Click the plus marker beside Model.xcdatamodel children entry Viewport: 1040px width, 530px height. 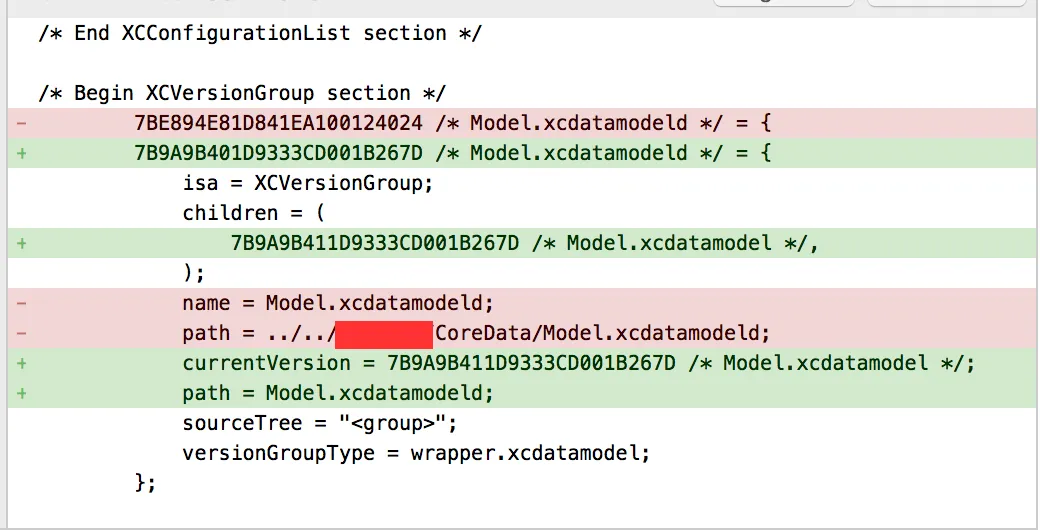pos(22,243)
